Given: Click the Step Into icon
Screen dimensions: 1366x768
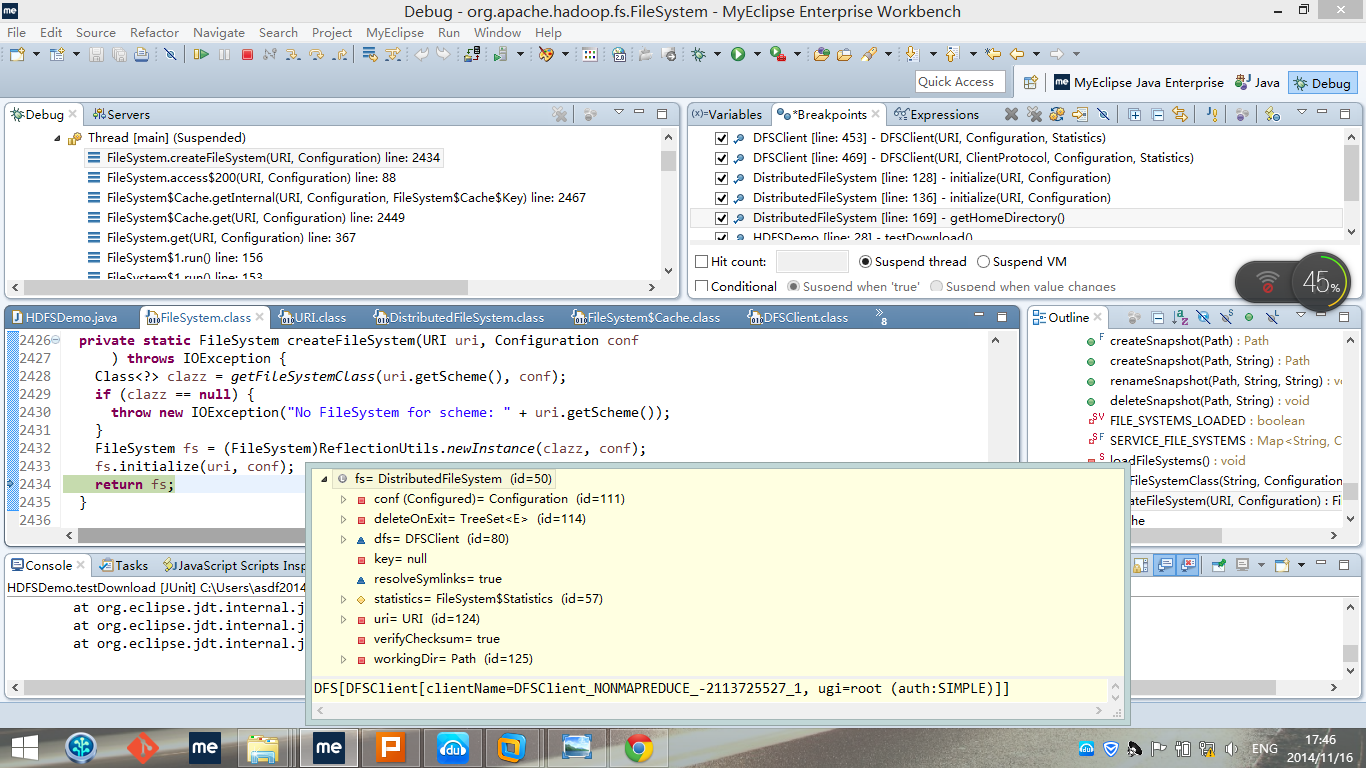Looking at the screenshot, I should (292, 54).
